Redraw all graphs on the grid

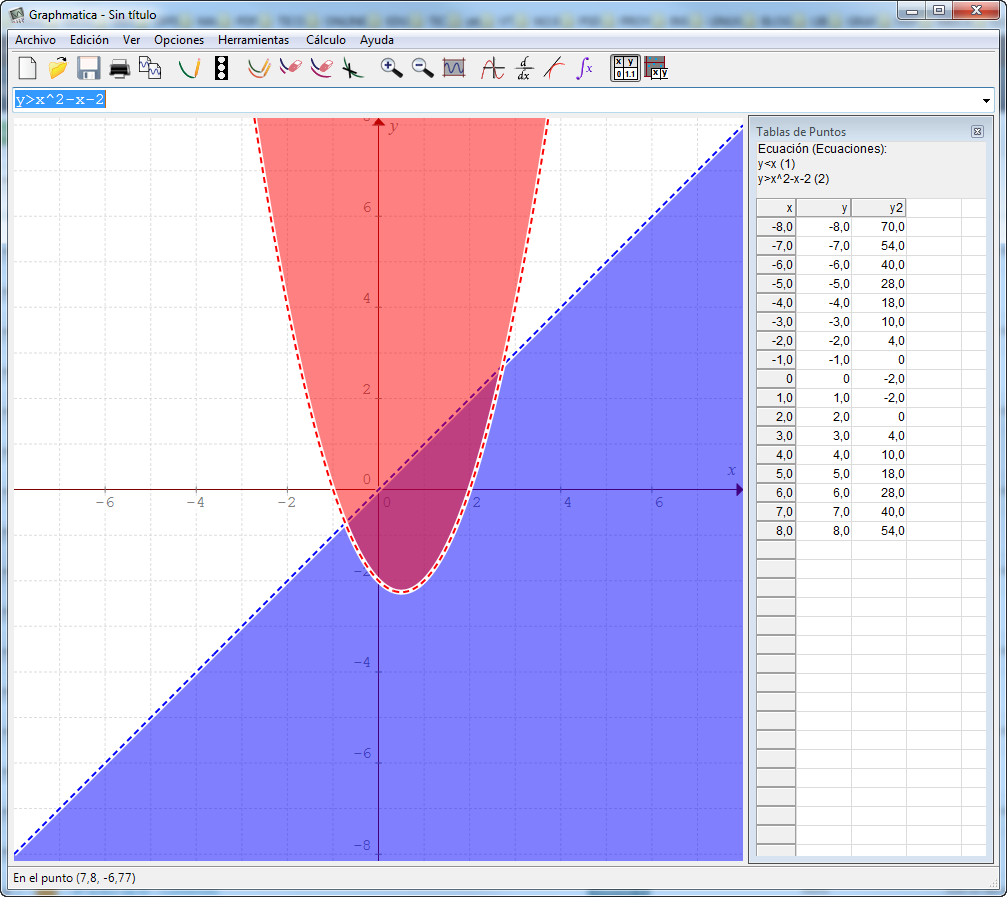tap(257, 68)
